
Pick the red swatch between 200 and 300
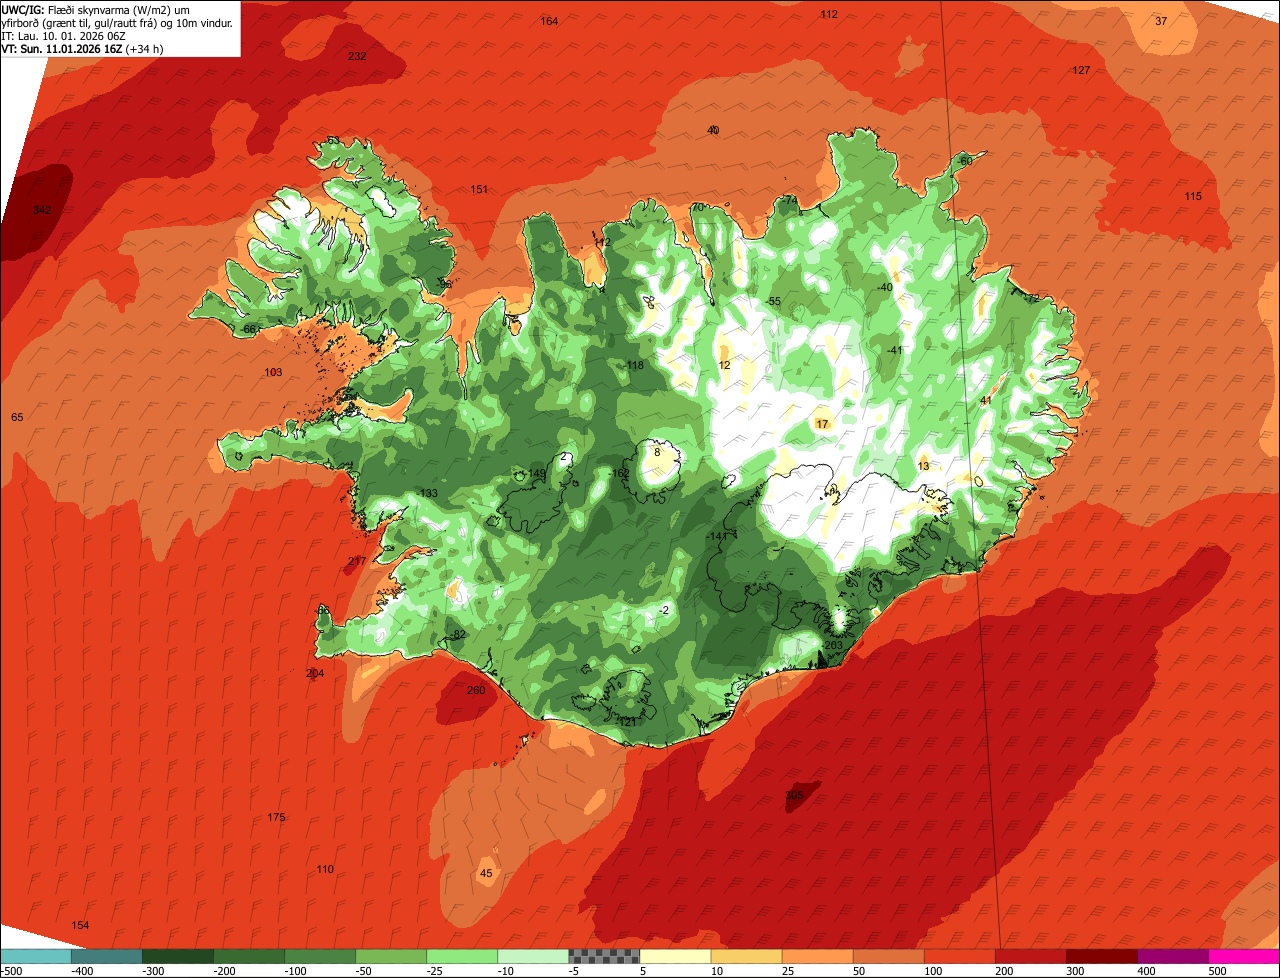click(x=1030, y=956)
